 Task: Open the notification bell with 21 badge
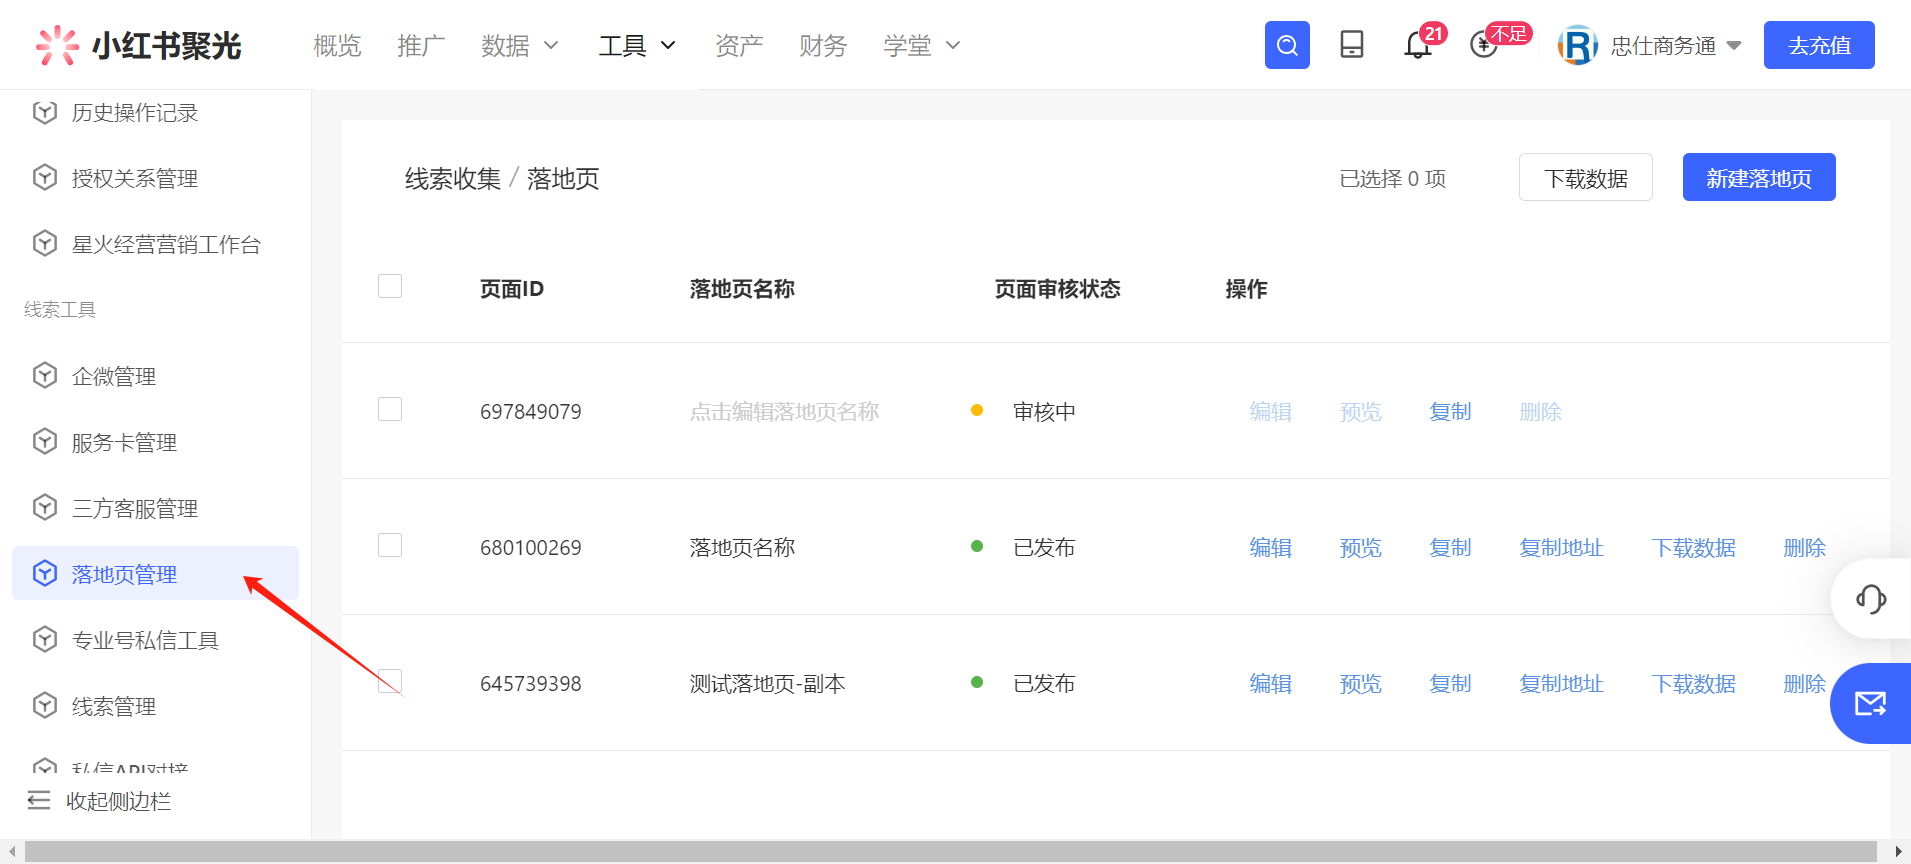click(1418, 45)
